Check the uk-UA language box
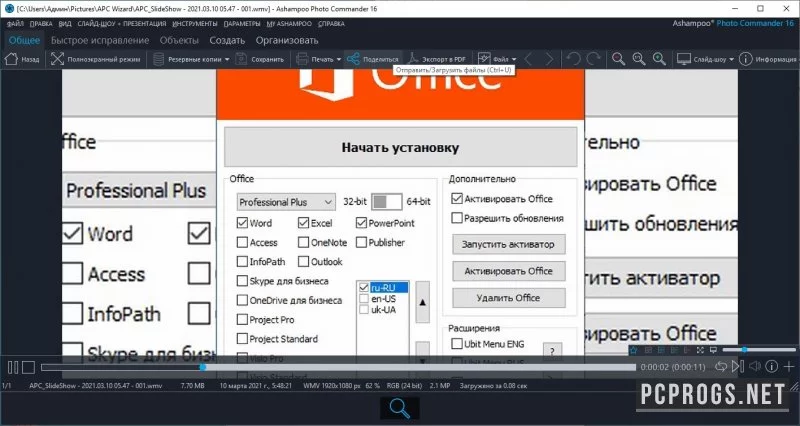 [x=364, y=310]
